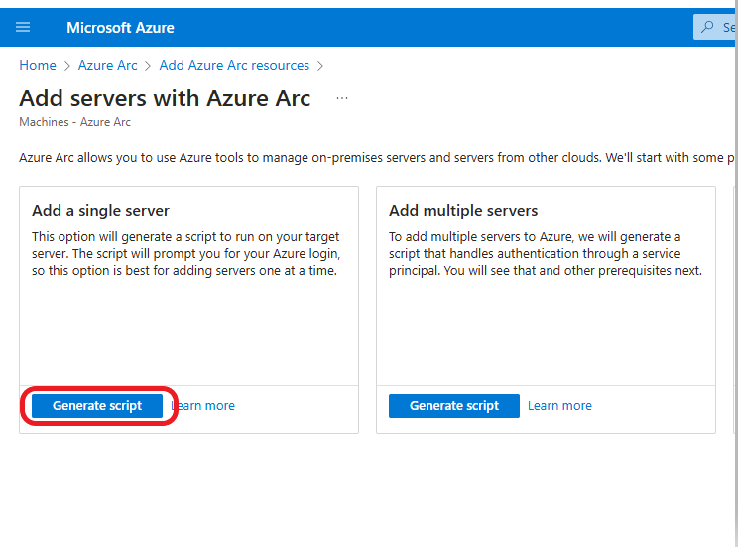
Task: Generate script for a single server
Action: coord(97,406)
